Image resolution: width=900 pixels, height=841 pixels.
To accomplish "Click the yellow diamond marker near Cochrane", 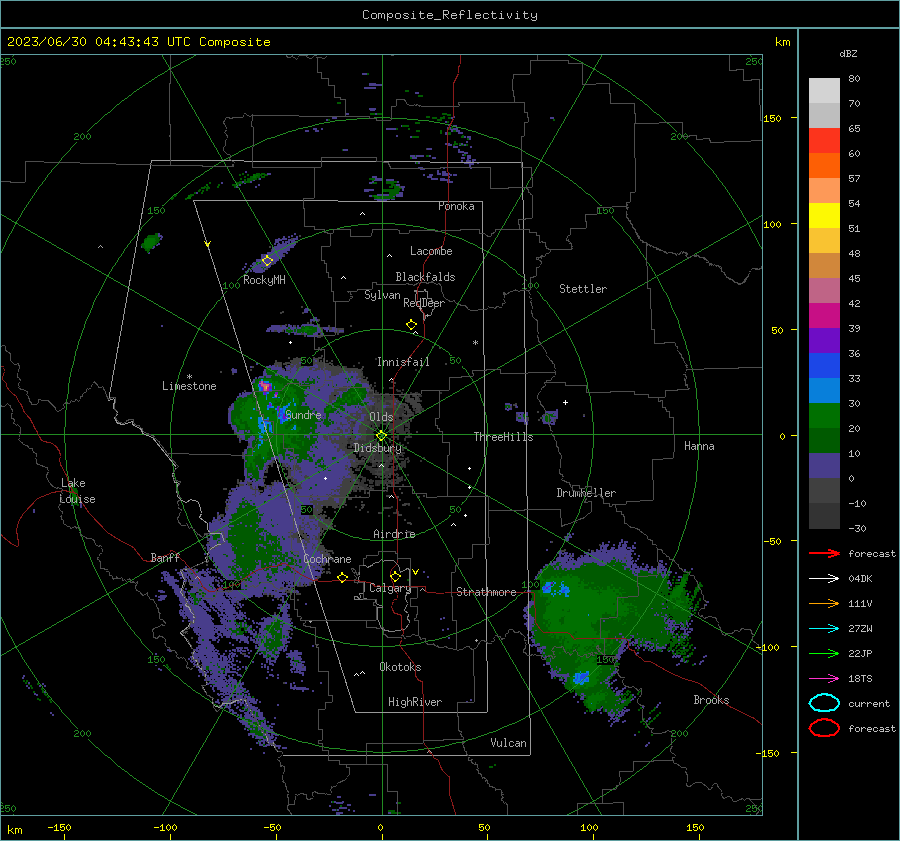I will 342,577.
